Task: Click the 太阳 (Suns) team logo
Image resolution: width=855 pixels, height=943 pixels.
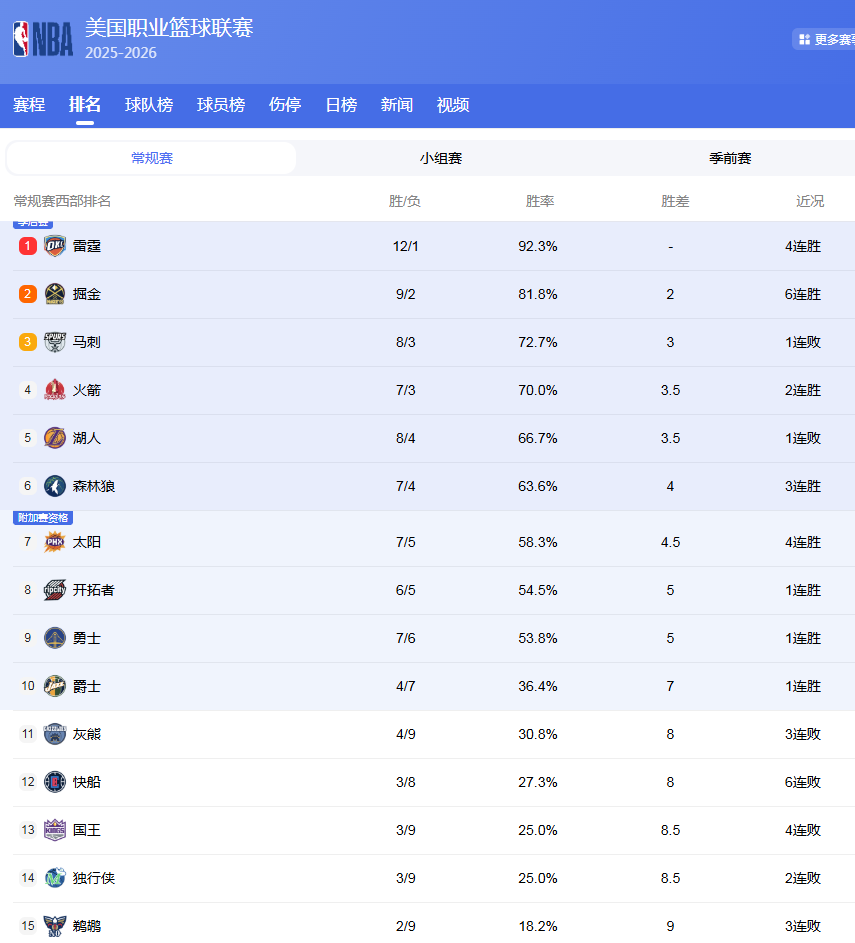Action: [x=55, y=542]
